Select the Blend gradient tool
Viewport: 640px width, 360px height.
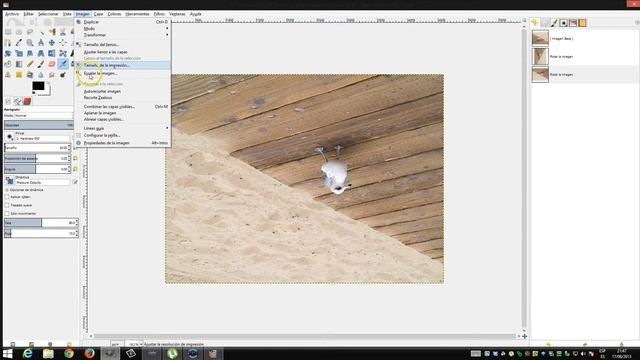pos(19,64)
